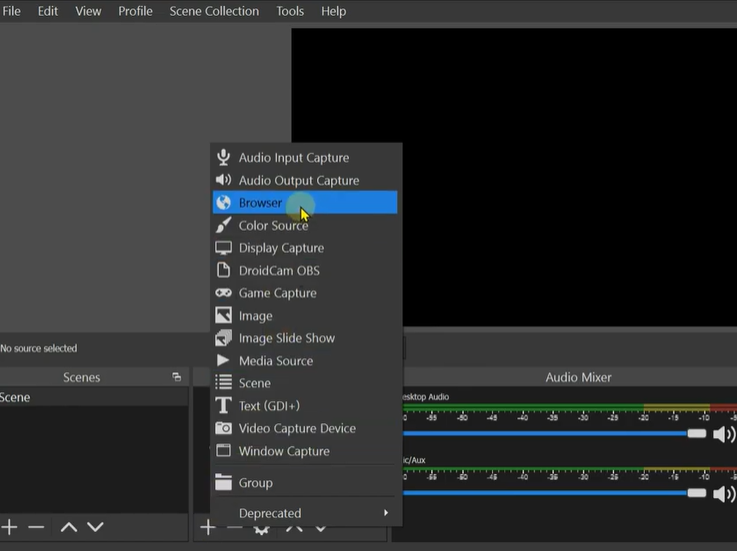Select the Scene row in the Scenes list

click(94, 397)
